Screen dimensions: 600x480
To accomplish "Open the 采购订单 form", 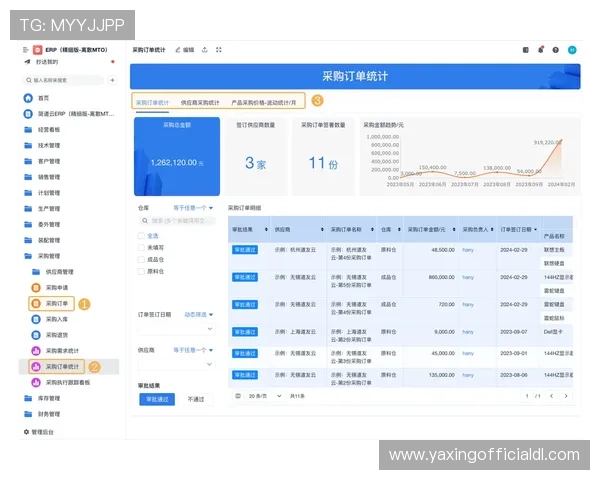I will pyautogui.click(x=51, y=304).
